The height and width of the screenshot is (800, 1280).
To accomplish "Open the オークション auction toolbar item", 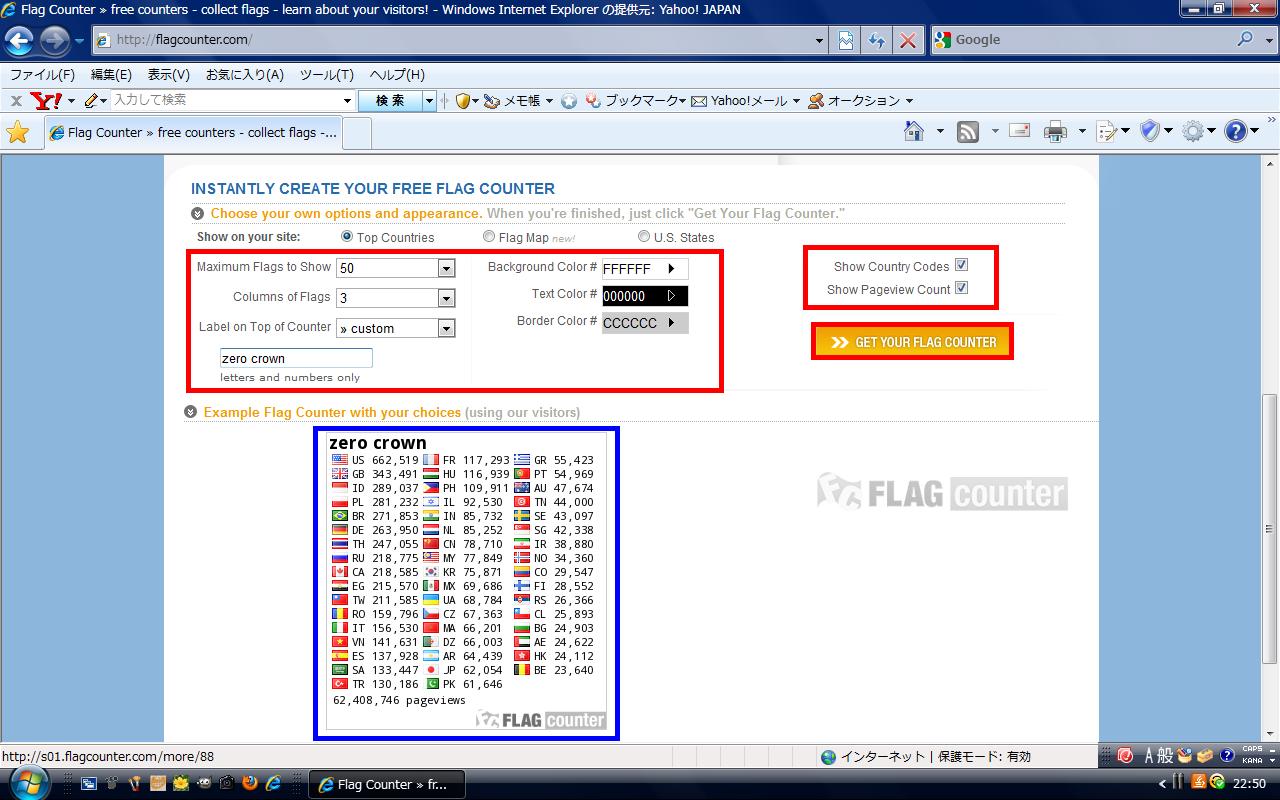I will click(x=860, y=100).
